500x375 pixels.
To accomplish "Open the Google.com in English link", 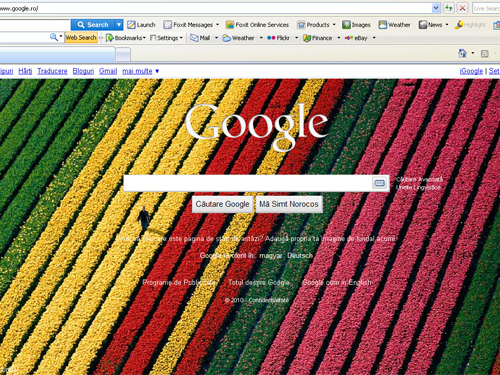I will tap(336, 282).
